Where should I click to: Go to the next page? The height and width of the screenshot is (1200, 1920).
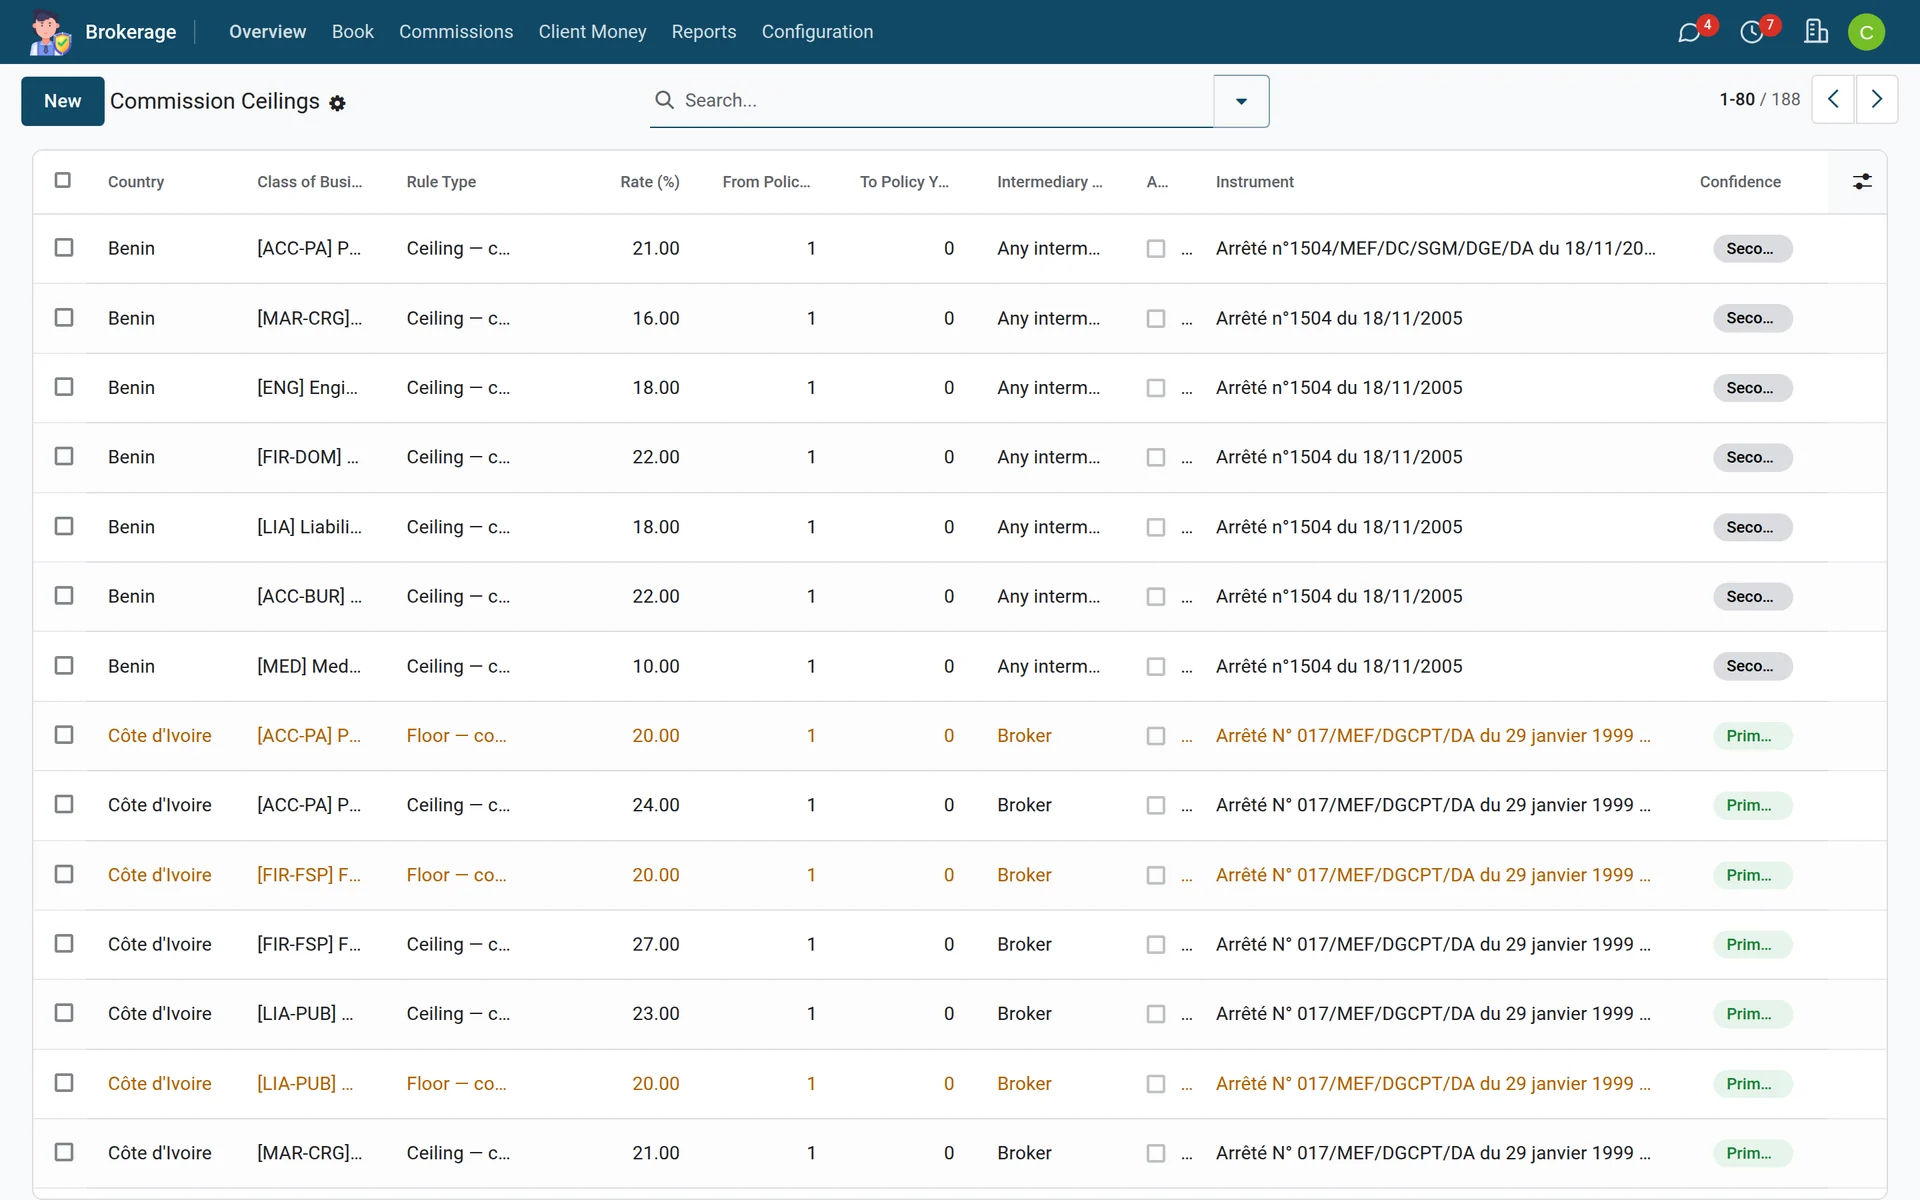point(1877,99)
